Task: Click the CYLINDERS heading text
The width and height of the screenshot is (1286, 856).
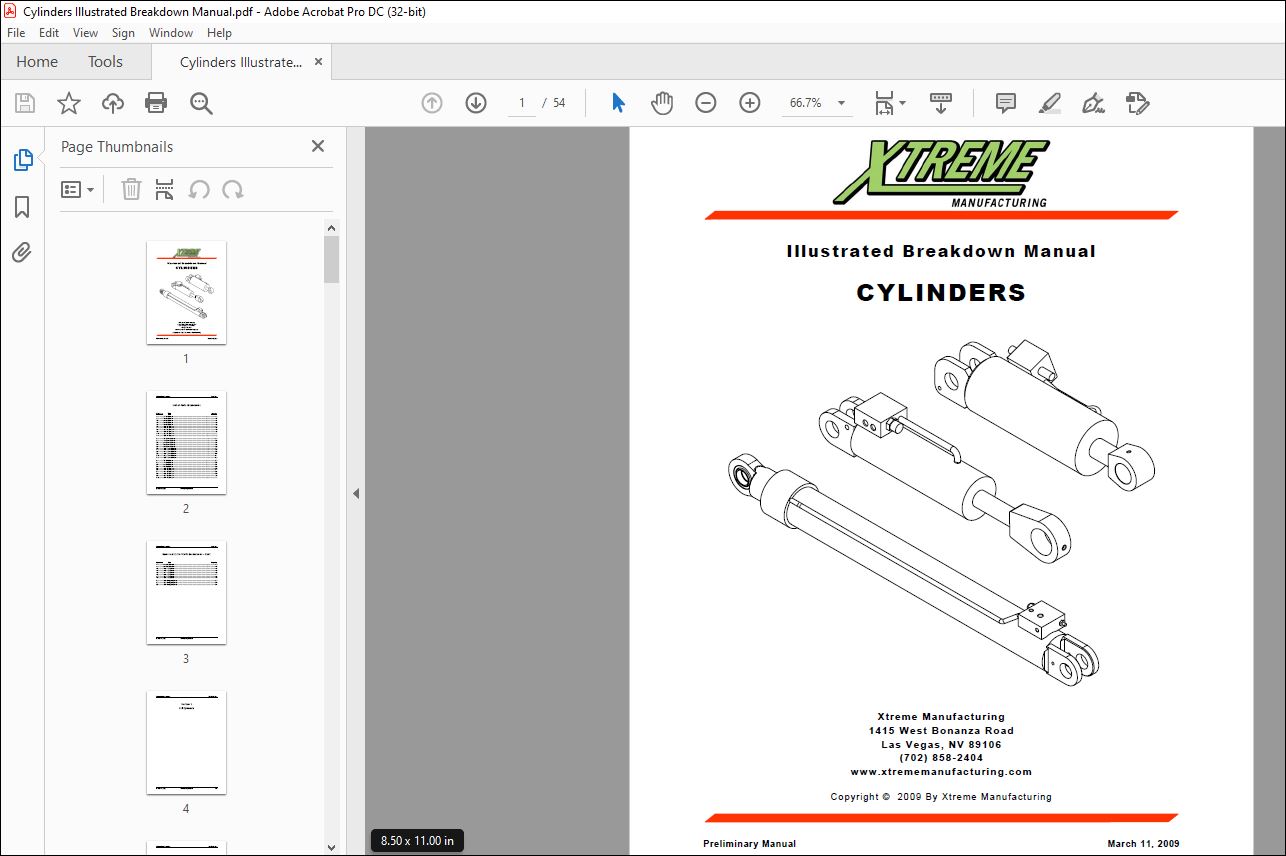Action: pos(941,293)
